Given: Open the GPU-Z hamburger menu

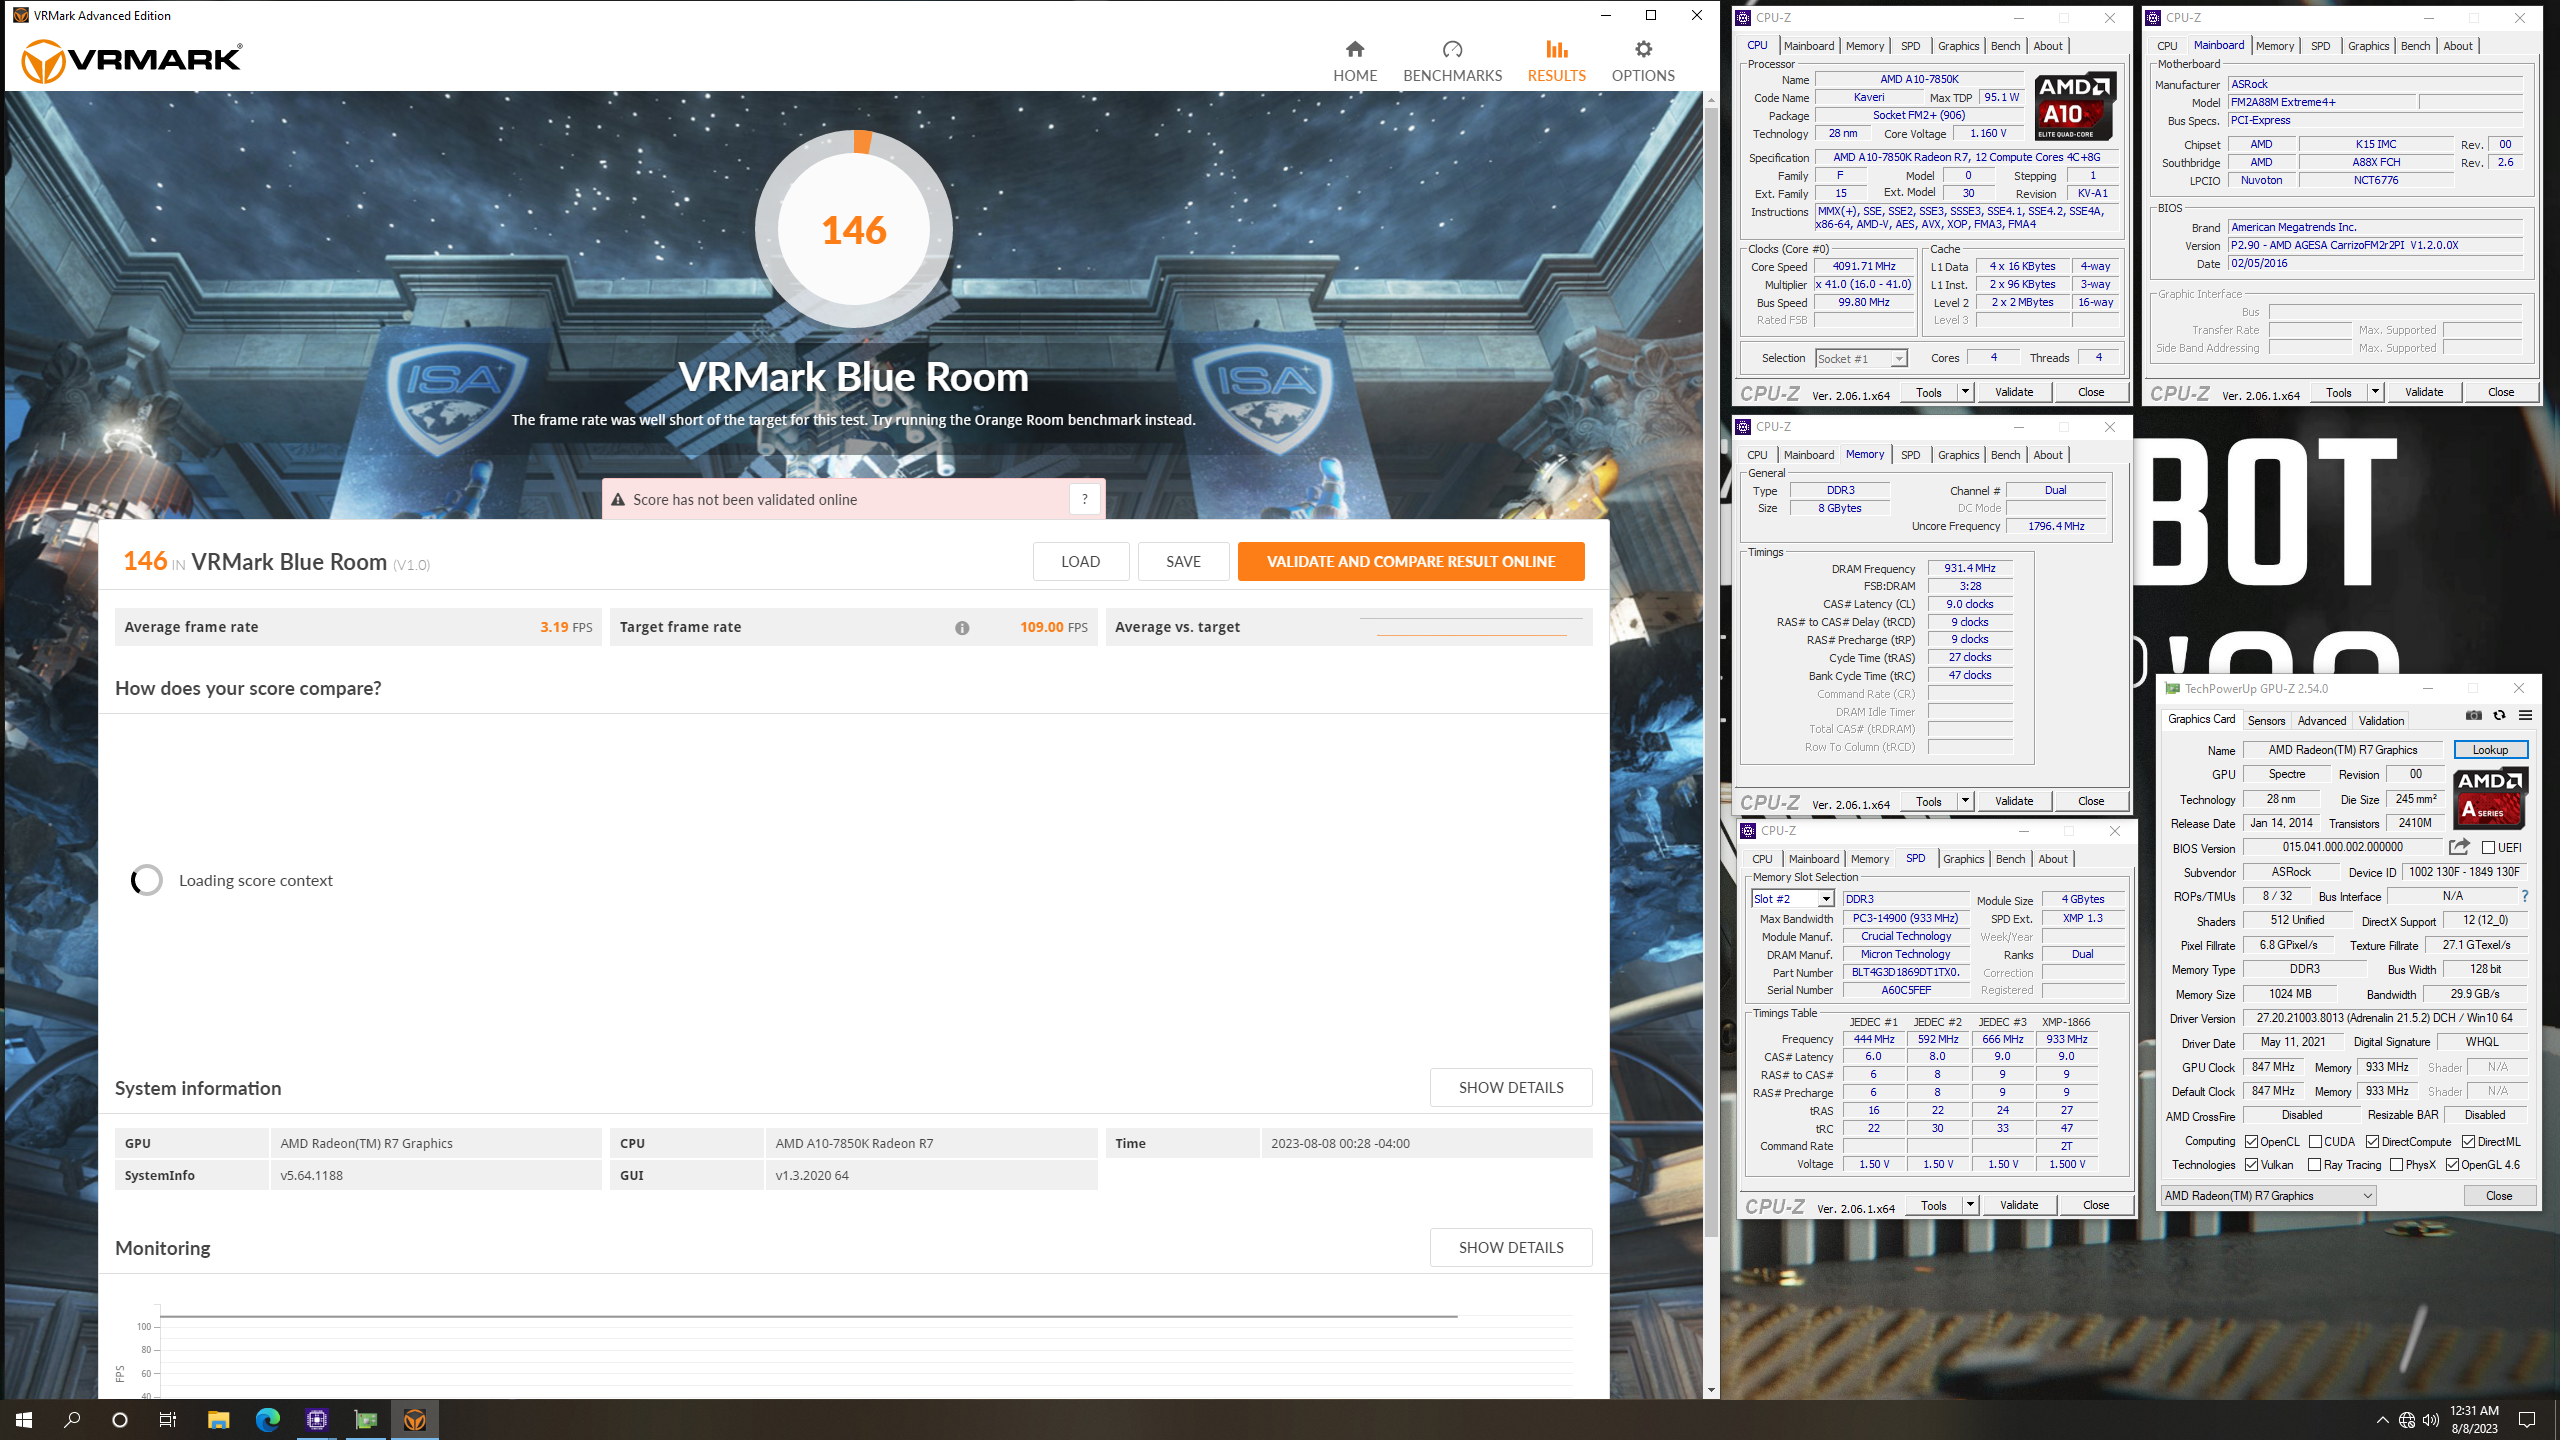Looking at the screenshot, I should pyautogui.click(x=2525, y=715).
